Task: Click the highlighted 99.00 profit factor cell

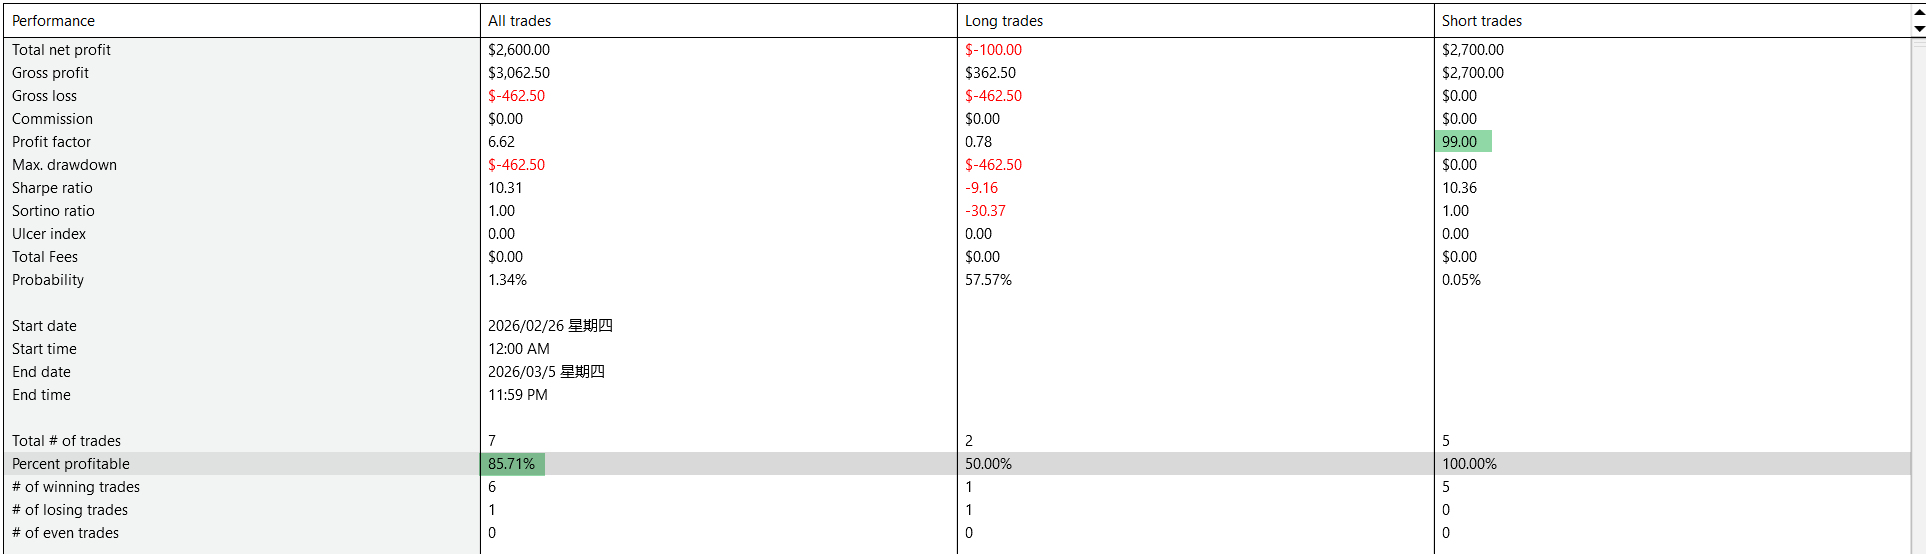Action: point(1461,142)
